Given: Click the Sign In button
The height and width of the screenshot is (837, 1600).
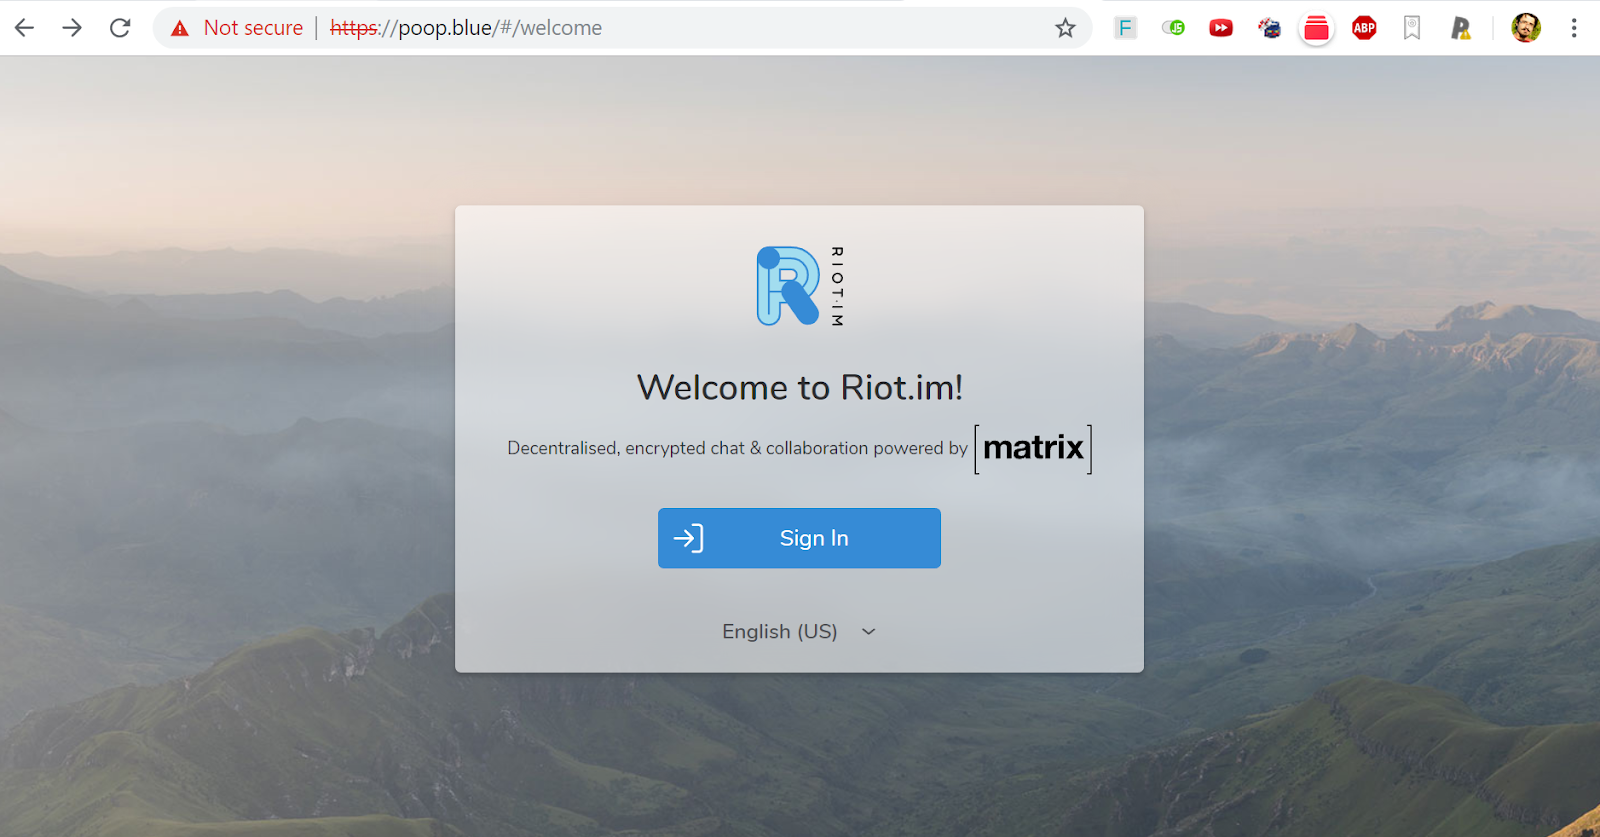Looking at the screenshot, I should [x=799, y=538].
